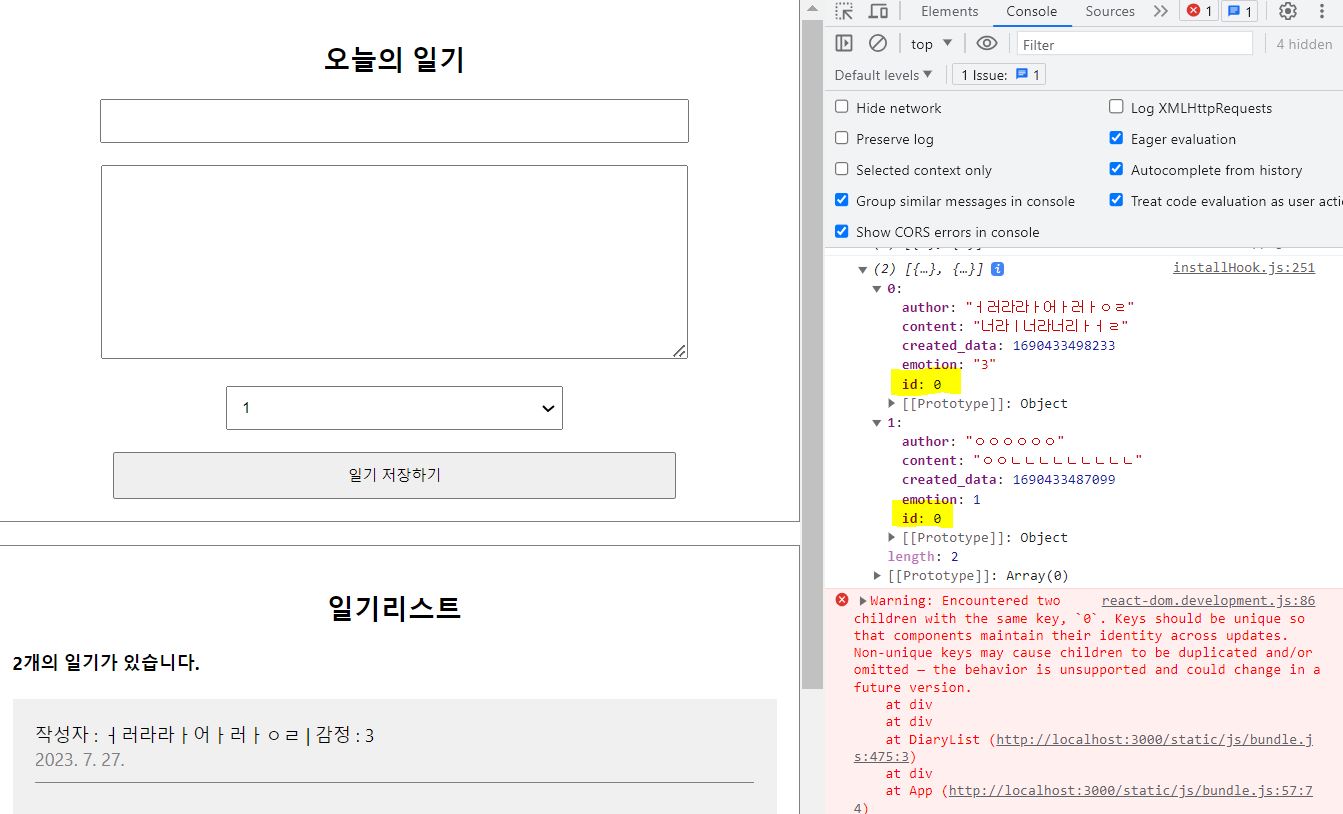Uncheck Autocomplete from history
This screenshot has height=814, width=1343.
1116,169
